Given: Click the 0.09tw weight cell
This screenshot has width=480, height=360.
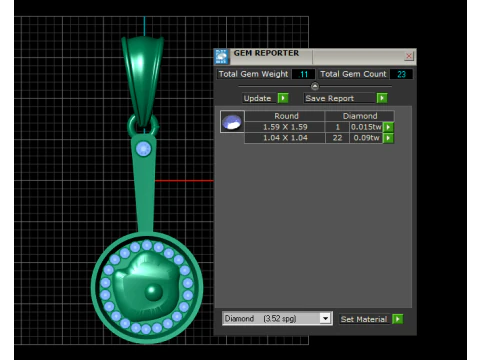Looking at the screenshot, I should tap(366, 138).
